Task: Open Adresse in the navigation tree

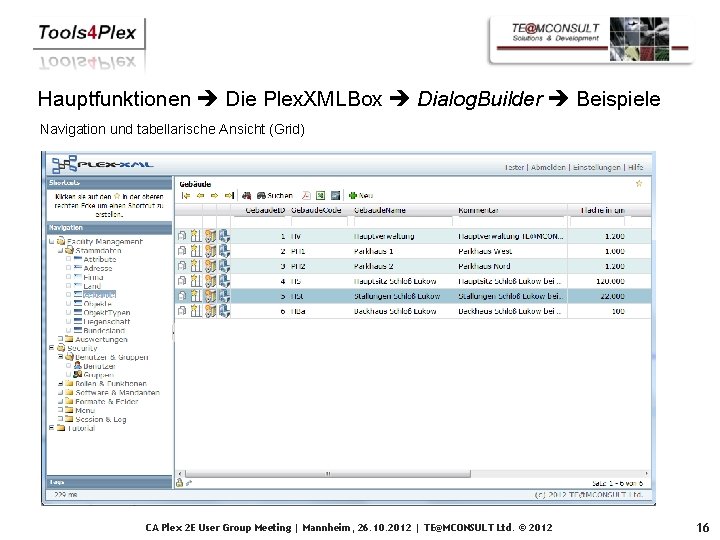Action: coord(98,268)
